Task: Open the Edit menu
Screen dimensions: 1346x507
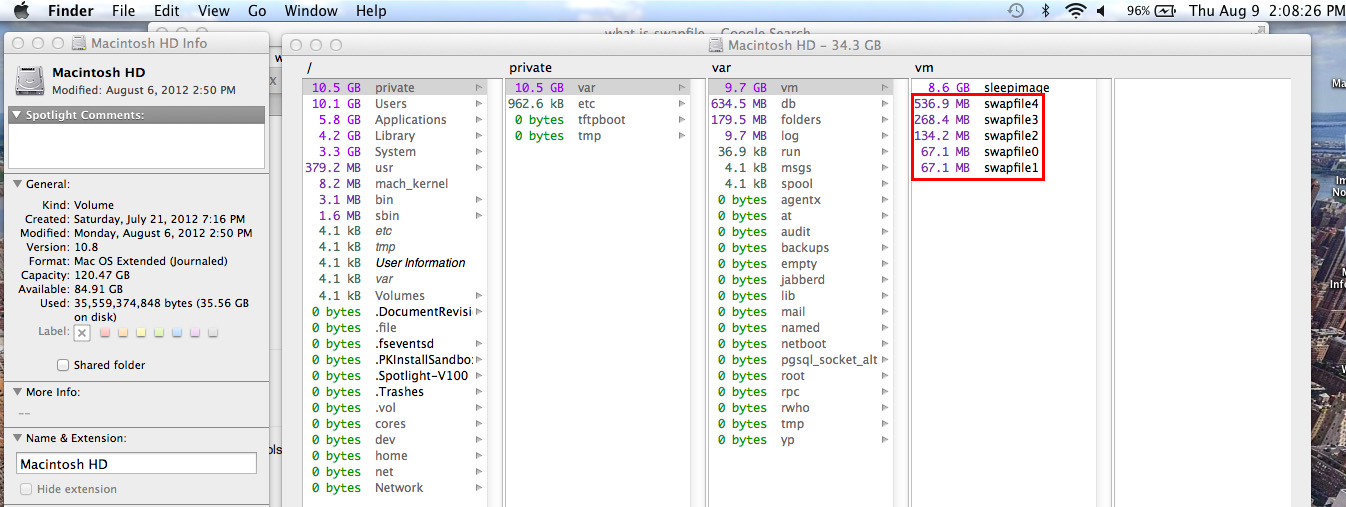Action: click(x=167, y=11)
